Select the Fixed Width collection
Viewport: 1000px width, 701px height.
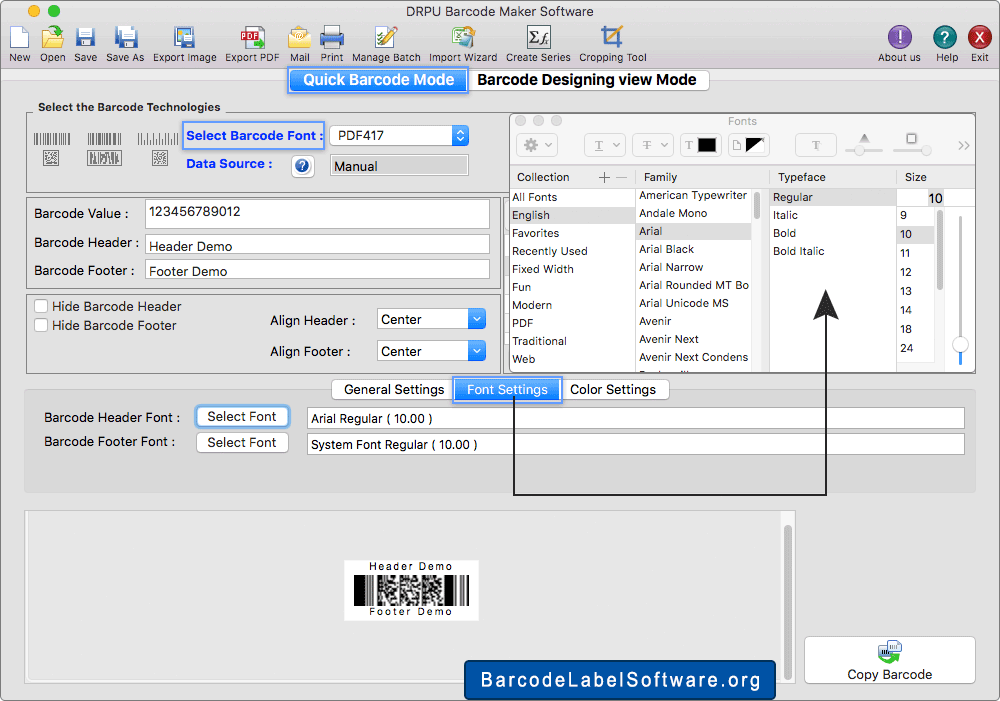coord(573,269)
